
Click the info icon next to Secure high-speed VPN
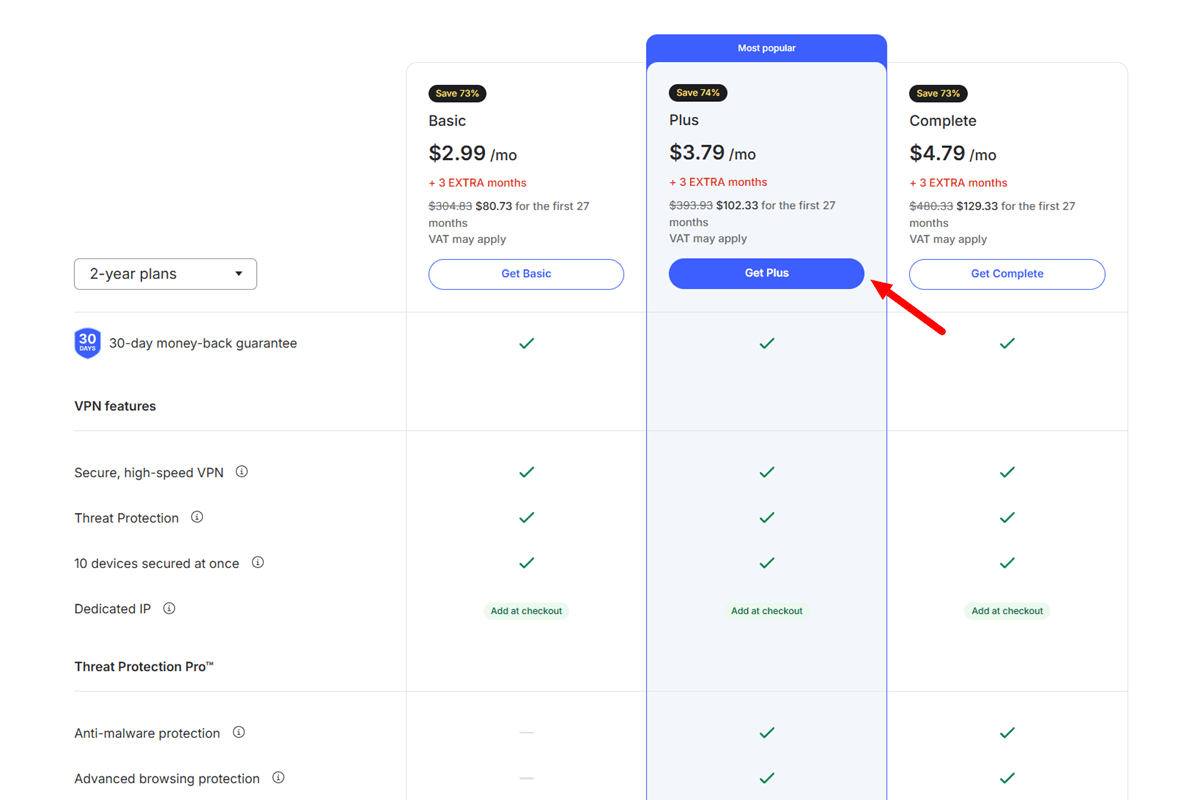tap(241, 472)
